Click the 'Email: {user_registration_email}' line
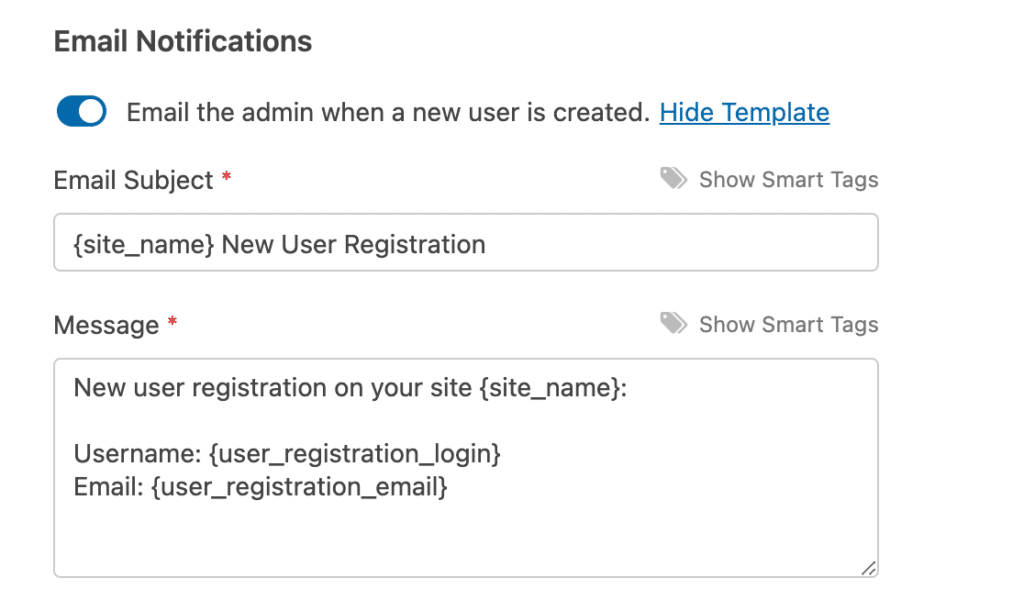This screenshot has width=1024, height=611. [260, 487]
